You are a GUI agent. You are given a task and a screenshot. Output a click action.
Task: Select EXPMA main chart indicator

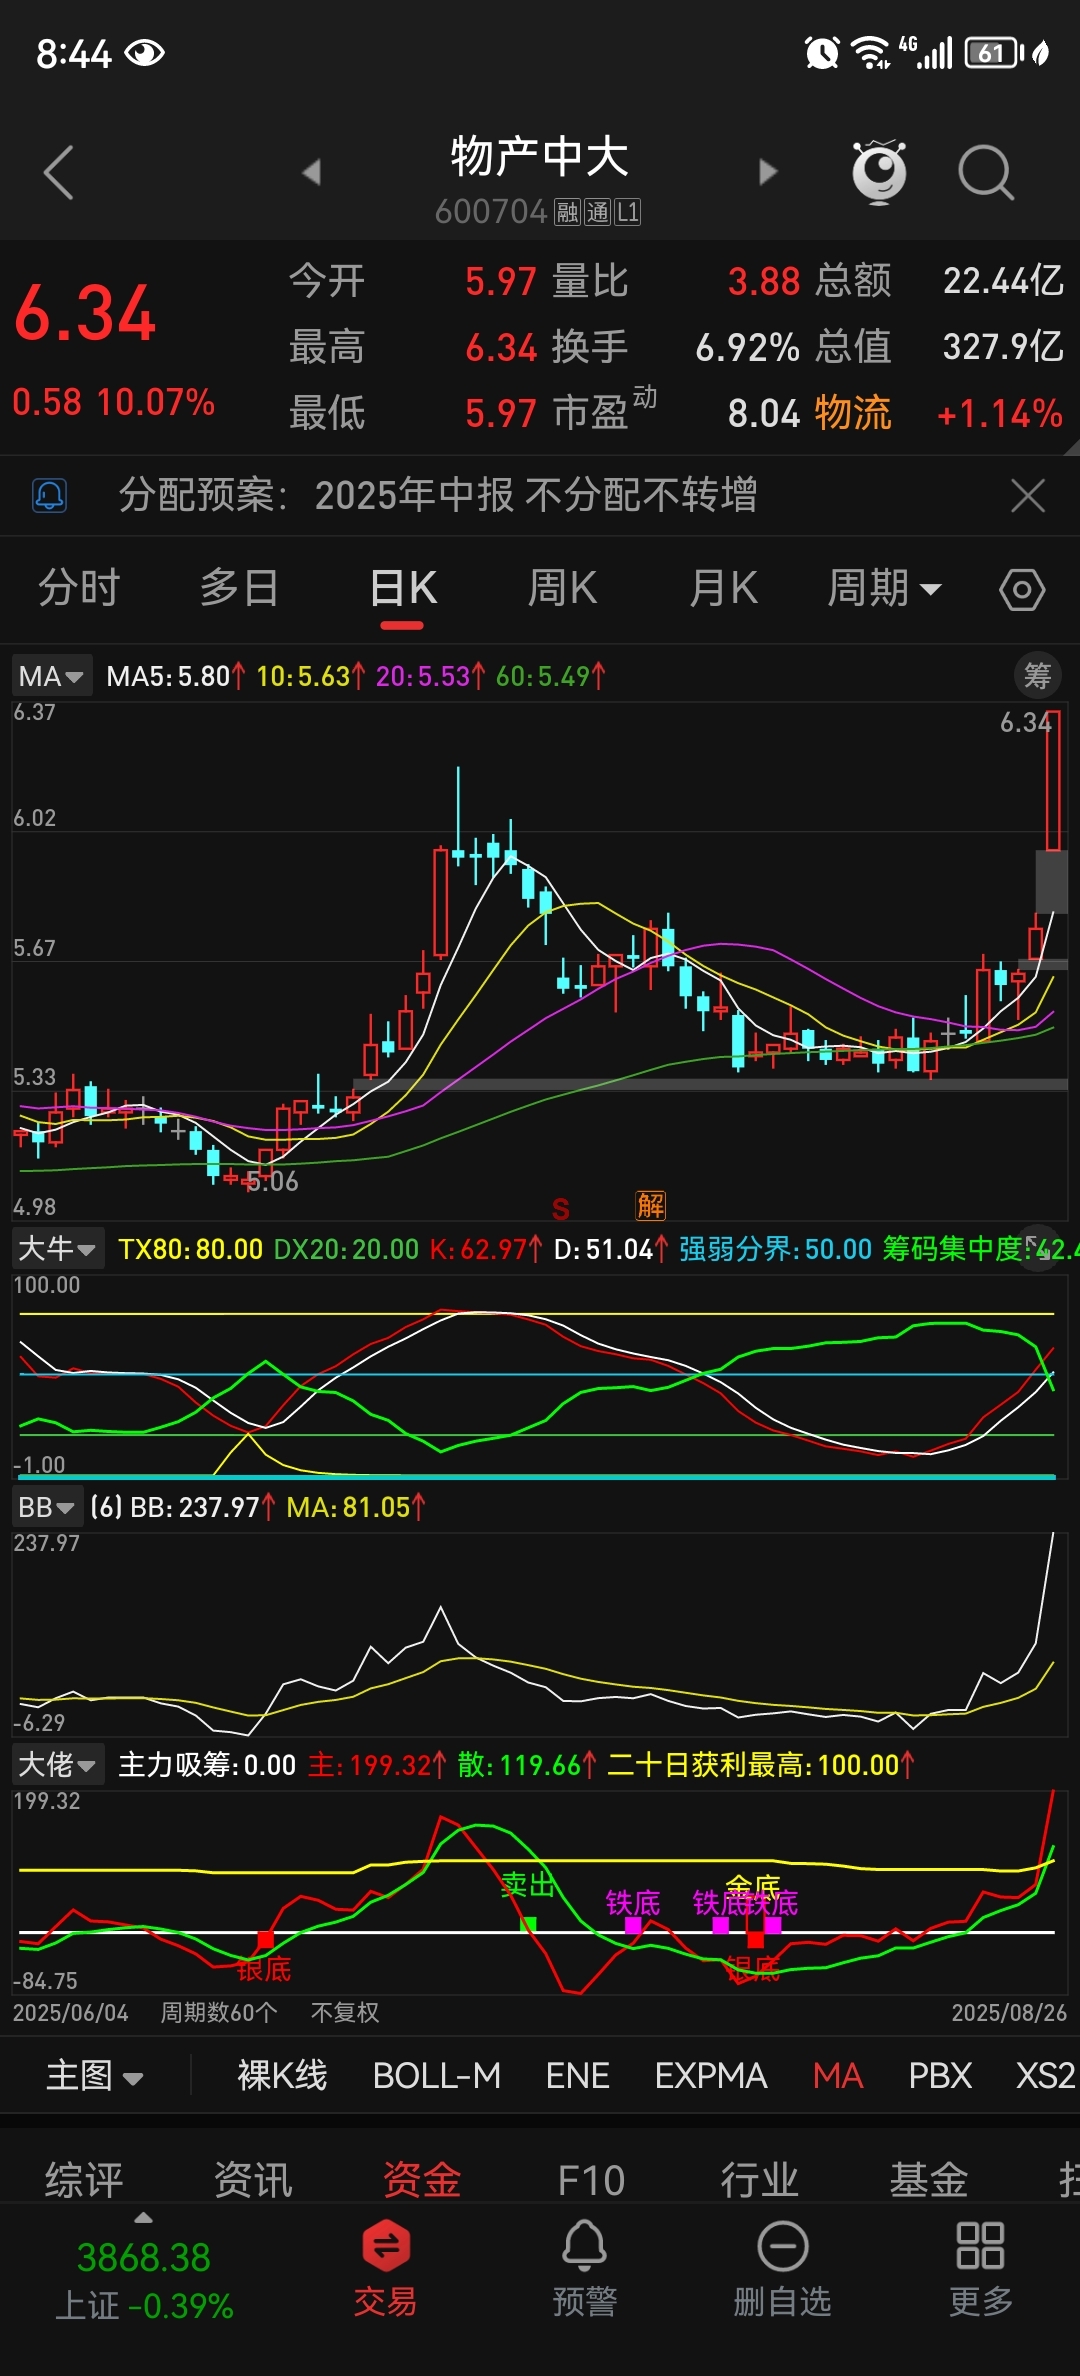pos(711,2076)
